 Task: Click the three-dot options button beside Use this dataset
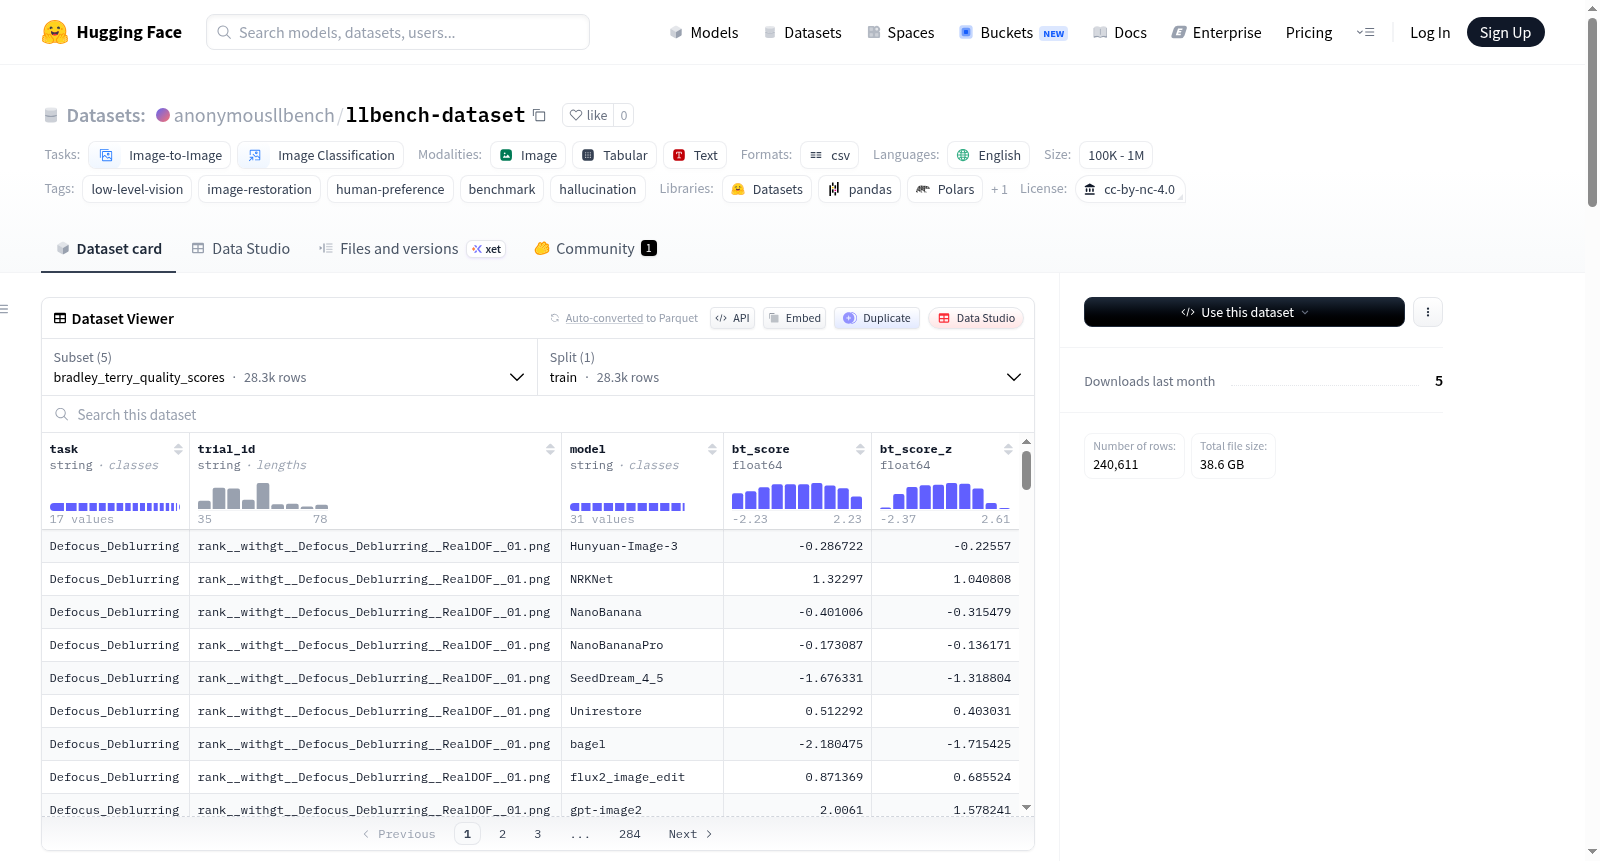pyautogui.click(x=1428, y=312)
